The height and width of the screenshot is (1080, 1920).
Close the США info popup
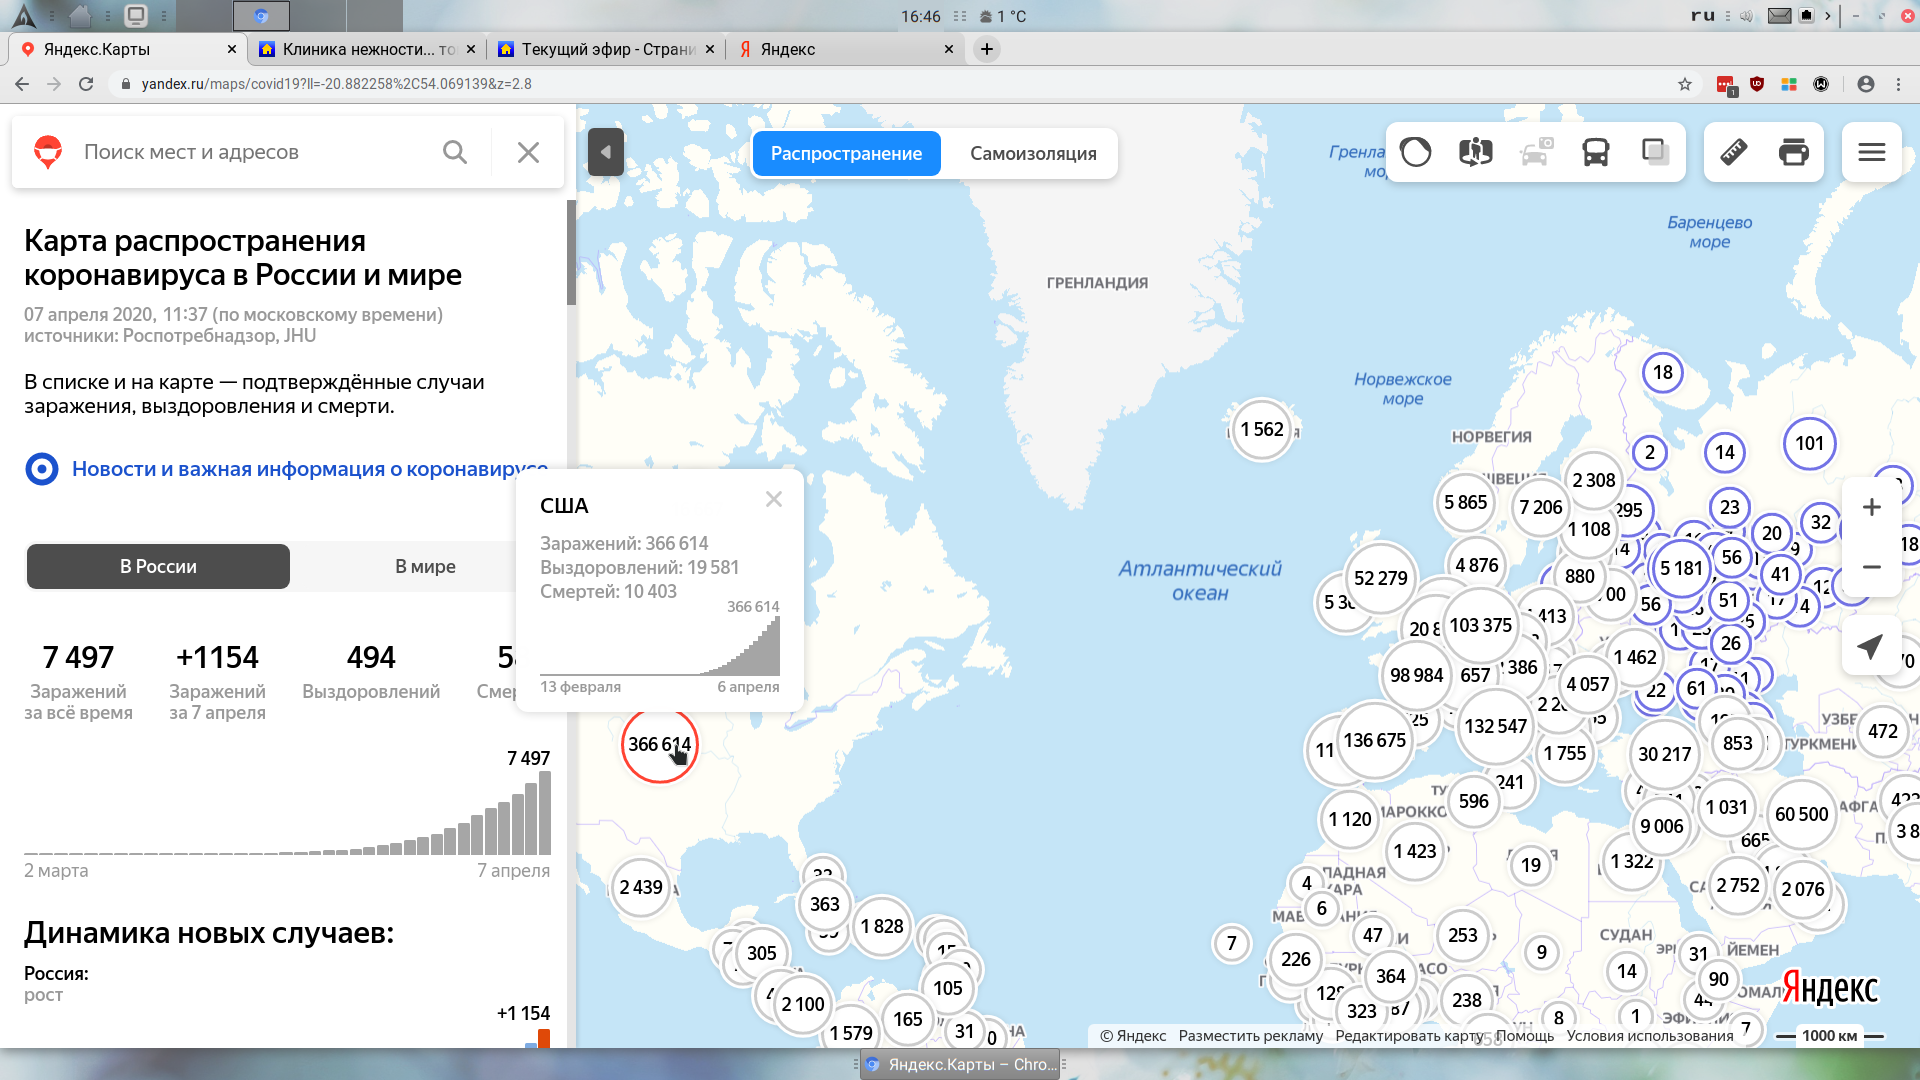click(774, 499)
